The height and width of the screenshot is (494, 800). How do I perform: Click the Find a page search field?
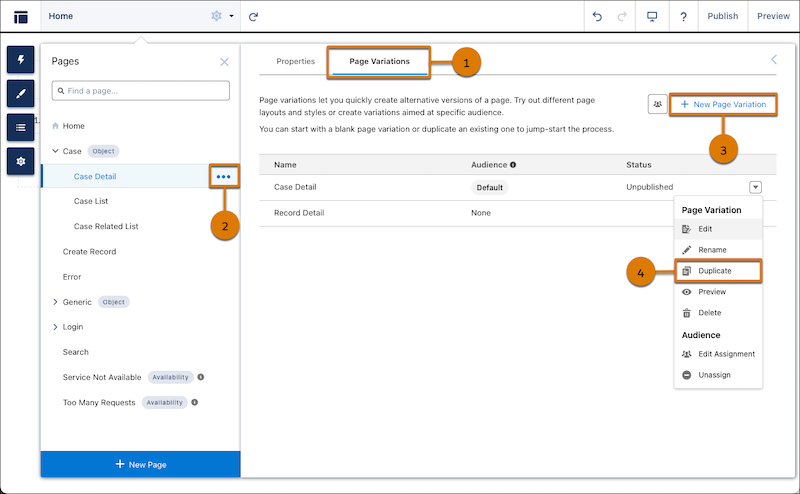point(140,91)
